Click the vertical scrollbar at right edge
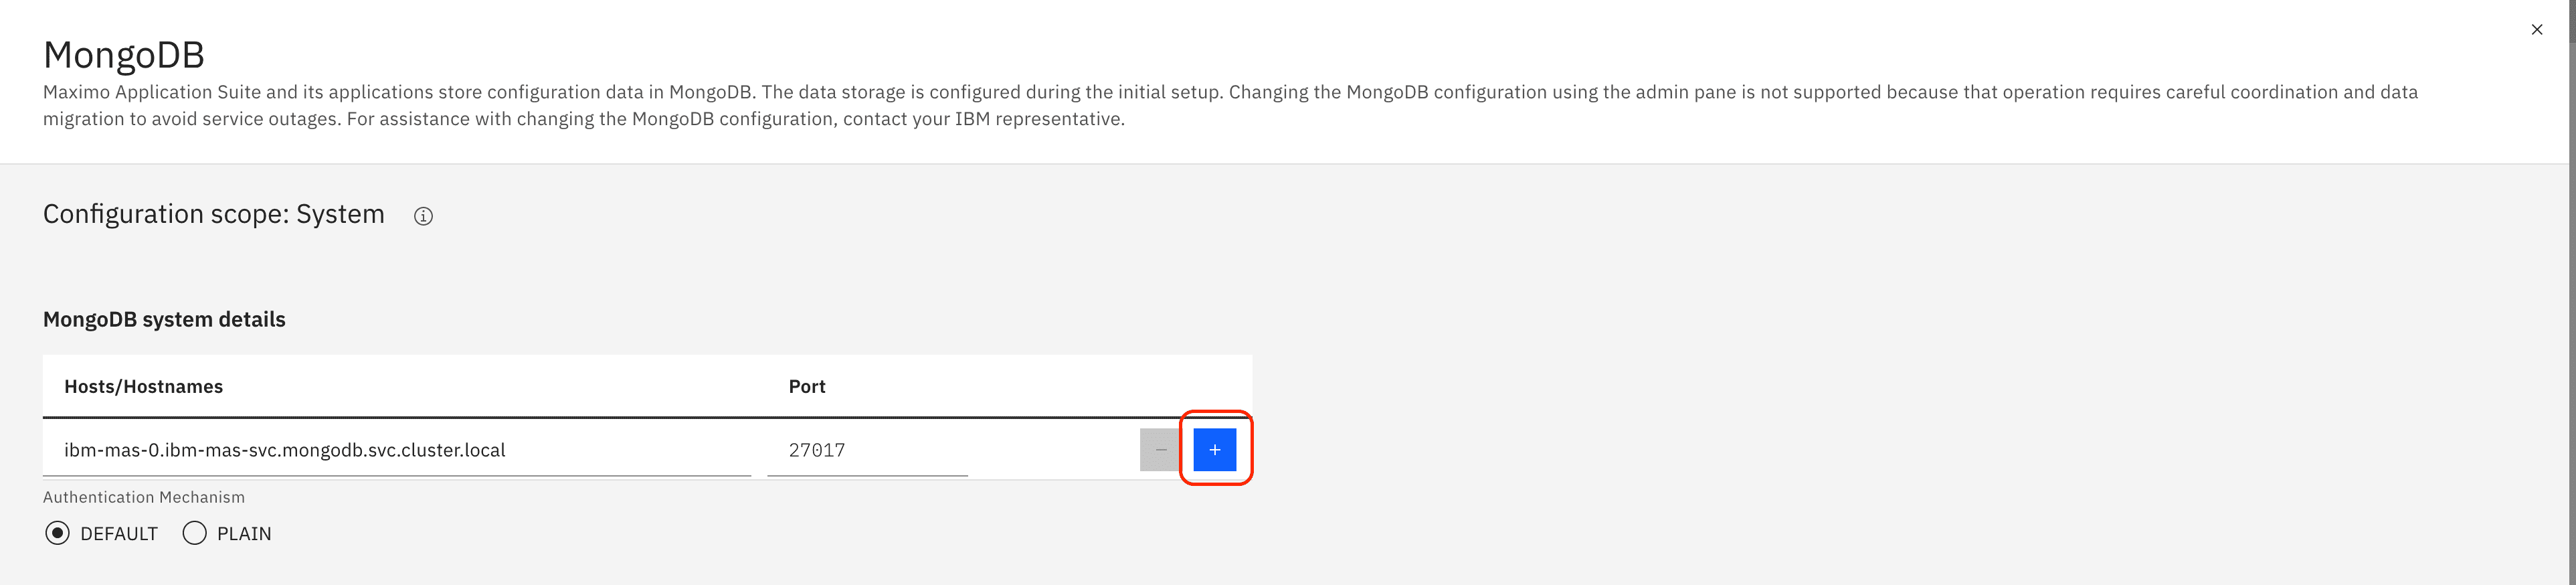This screenshot has height=585, width=2576. pos(2572,292)
